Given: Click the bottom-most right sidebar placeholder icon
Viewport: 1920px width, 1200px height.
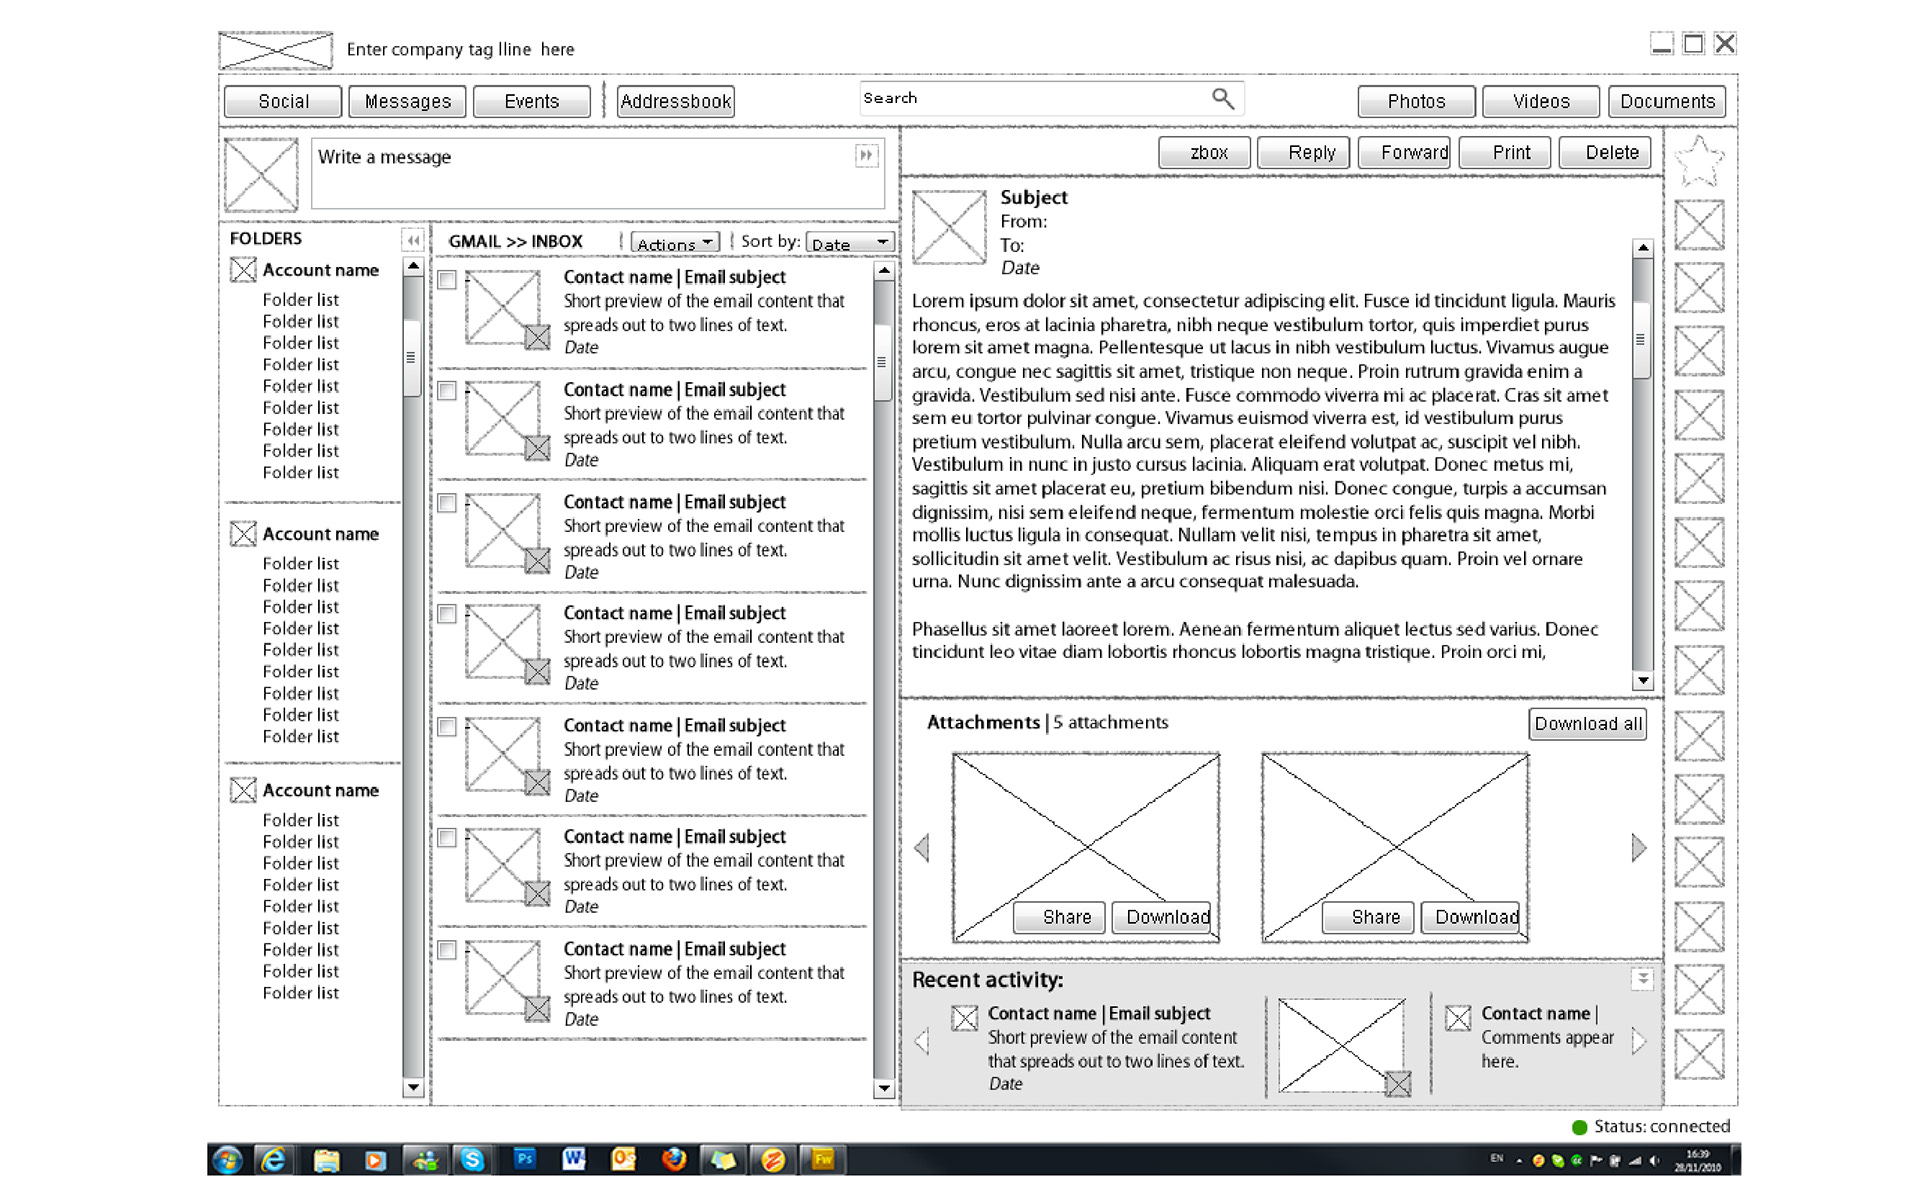Looking at the screenshot, I should click(x=1699, y=1054).
